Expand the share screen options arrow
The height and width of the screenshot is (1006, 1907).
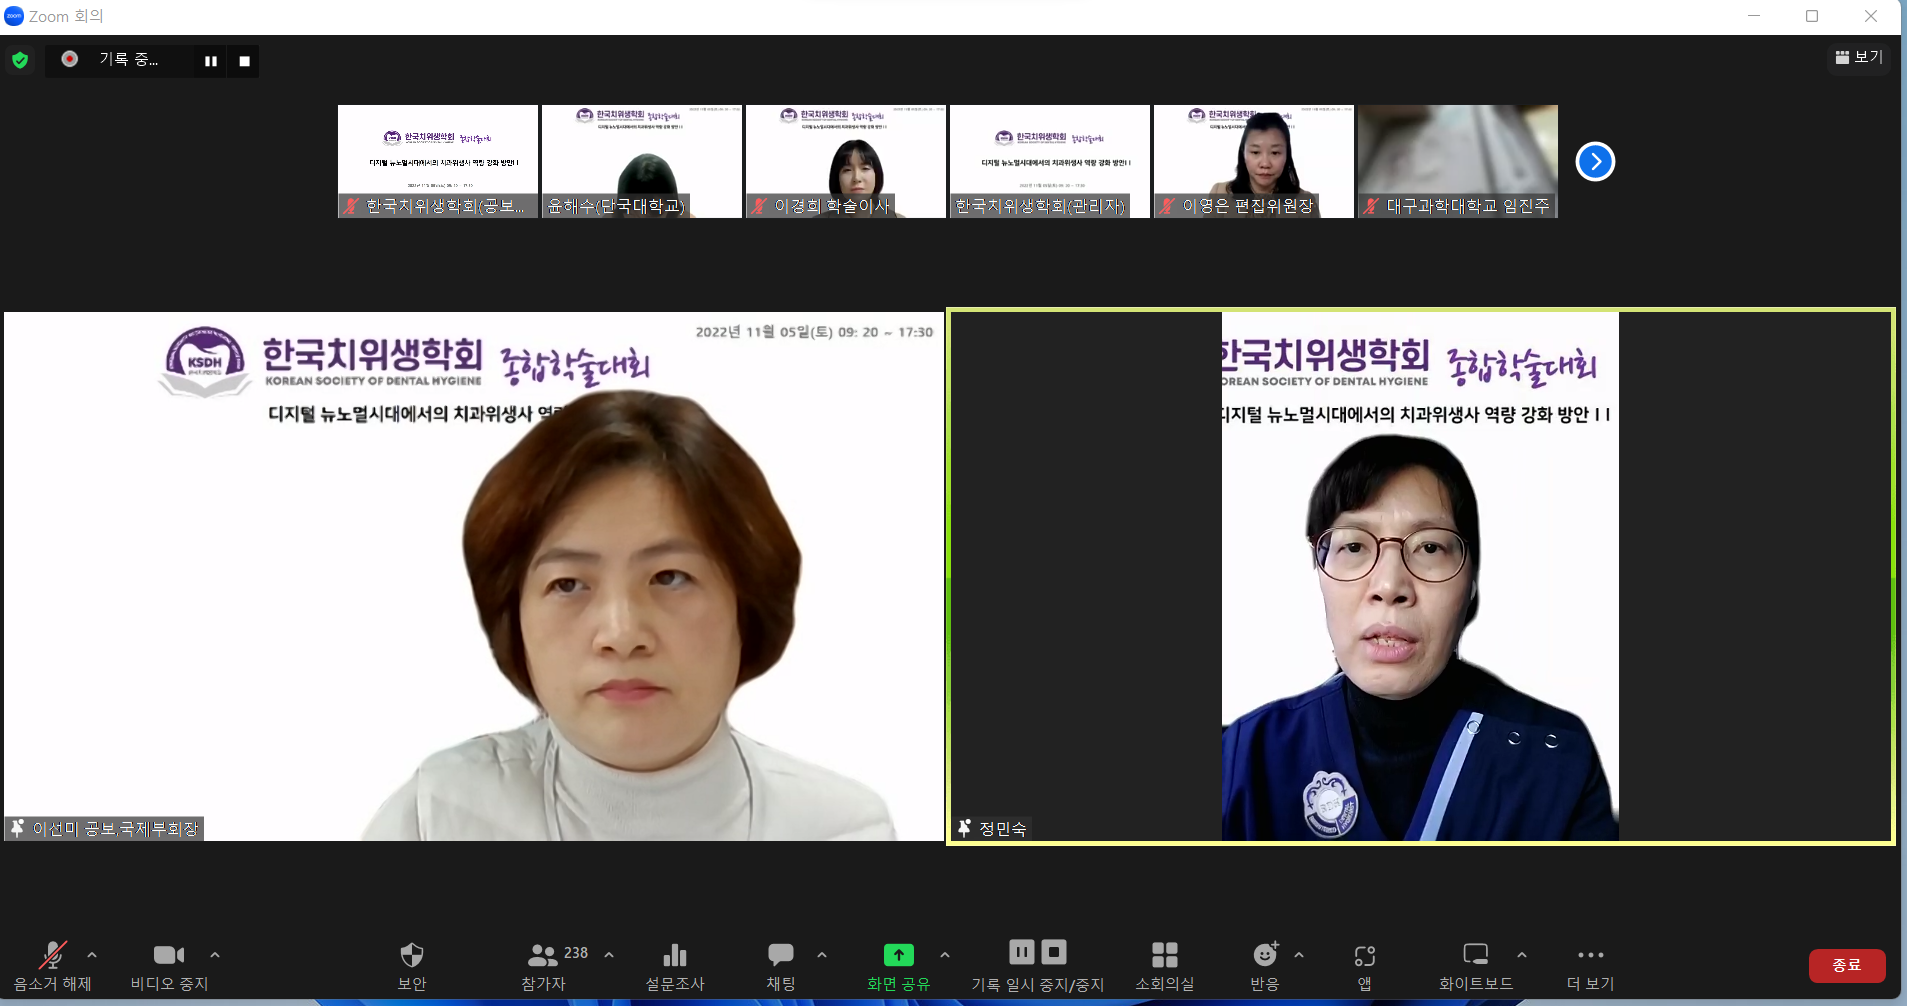945,955
